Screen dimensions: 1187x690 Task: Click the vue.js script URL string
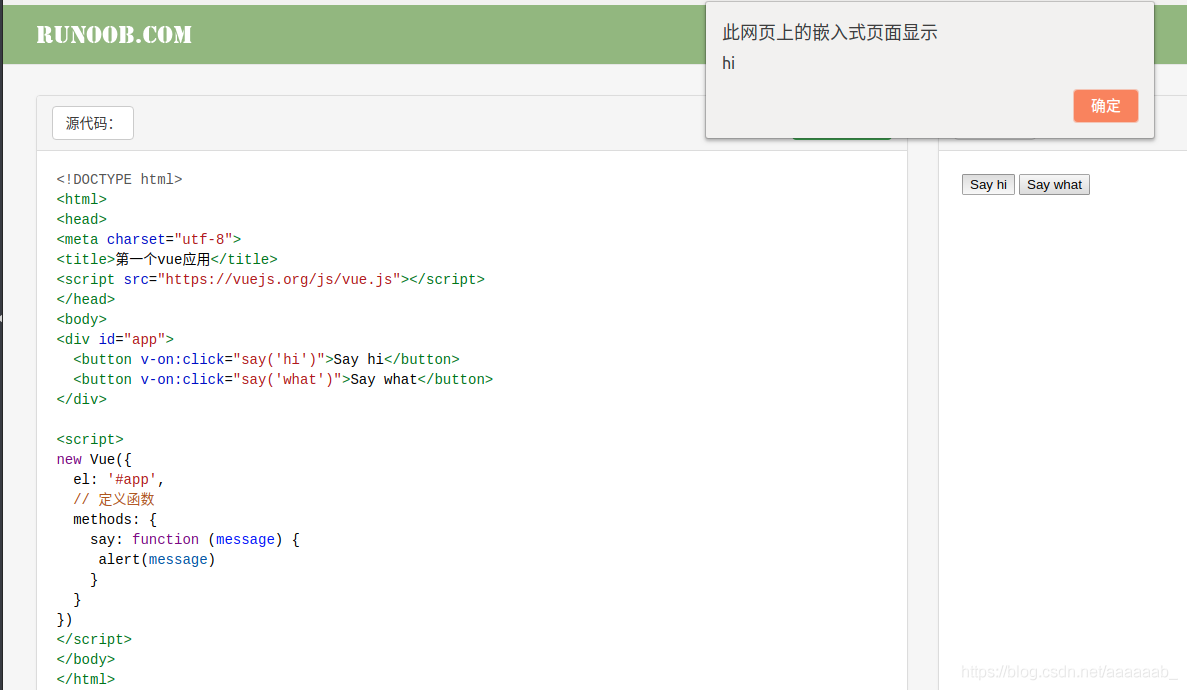[x=279, y=280]
